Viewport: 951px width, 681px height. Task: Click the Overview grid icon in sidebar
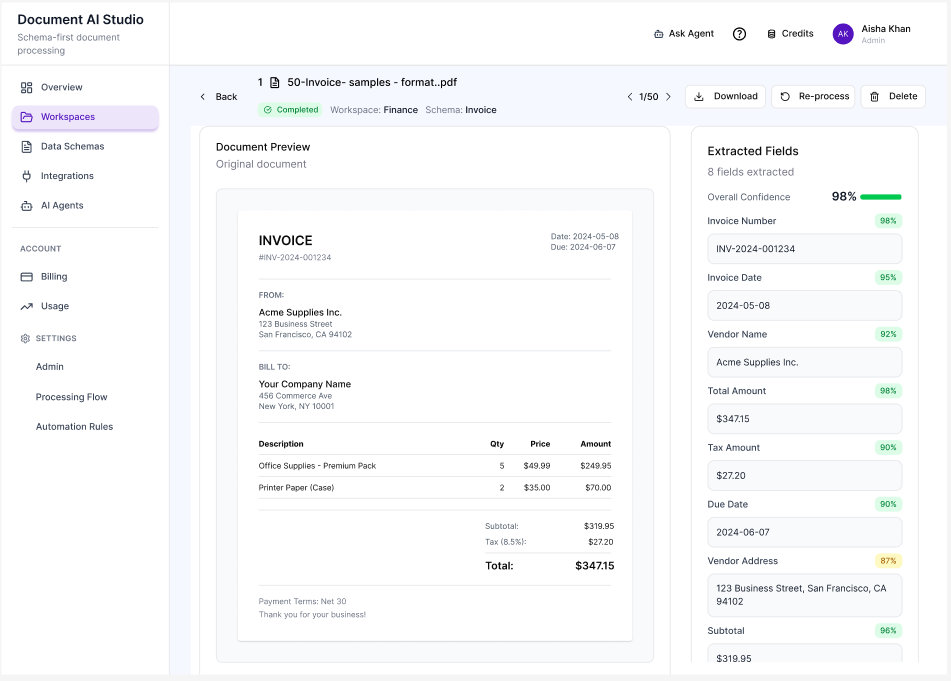[x=26, y=87]
